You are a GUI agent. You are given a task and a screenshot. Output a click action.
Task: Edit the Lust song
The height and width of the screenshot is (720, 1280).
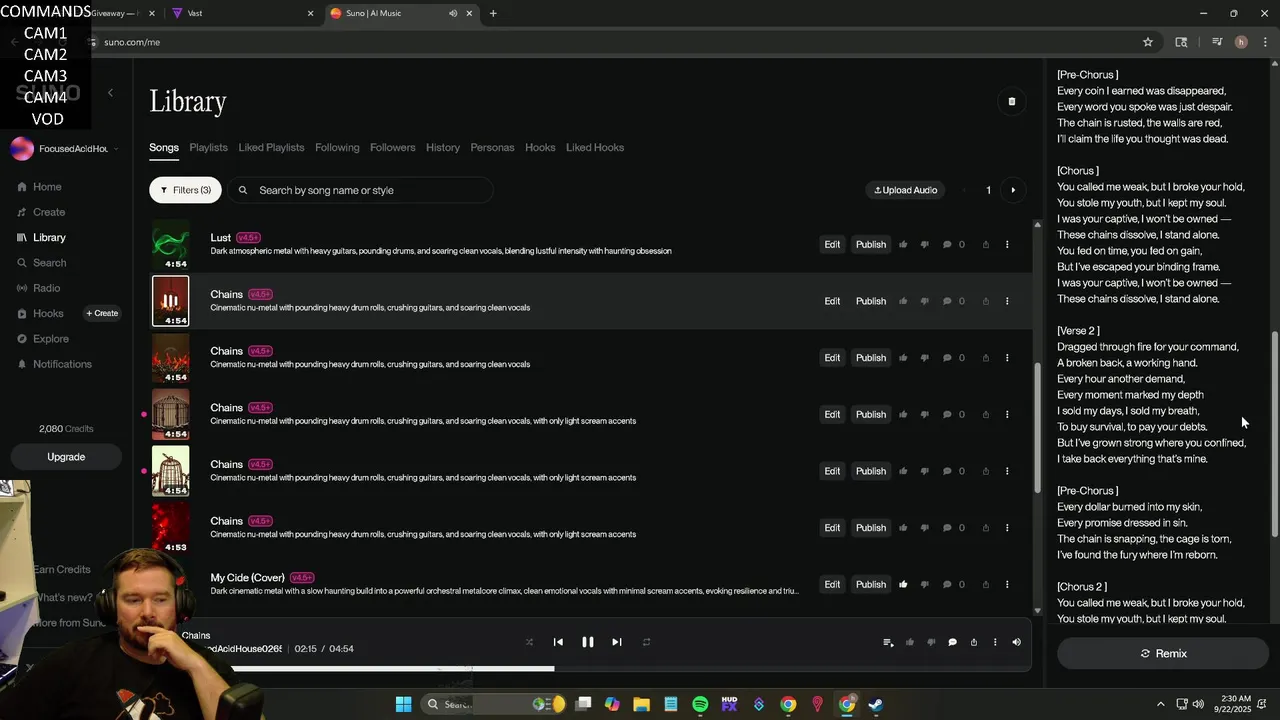[x=832, y=244]
